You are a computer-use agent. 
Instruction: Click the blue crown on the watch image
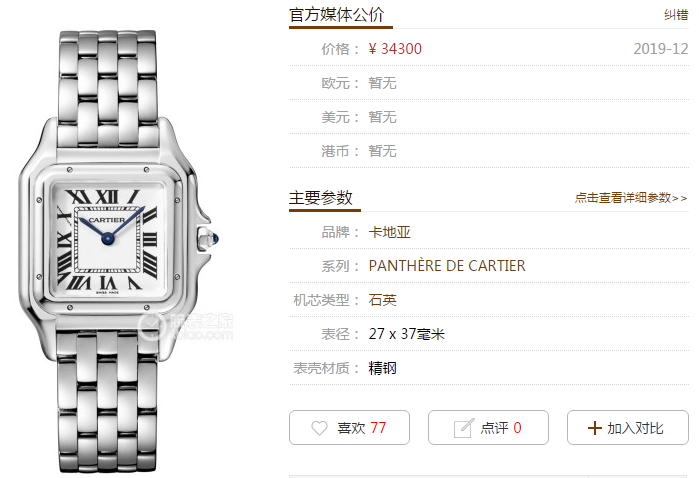[x=215, y=239]
